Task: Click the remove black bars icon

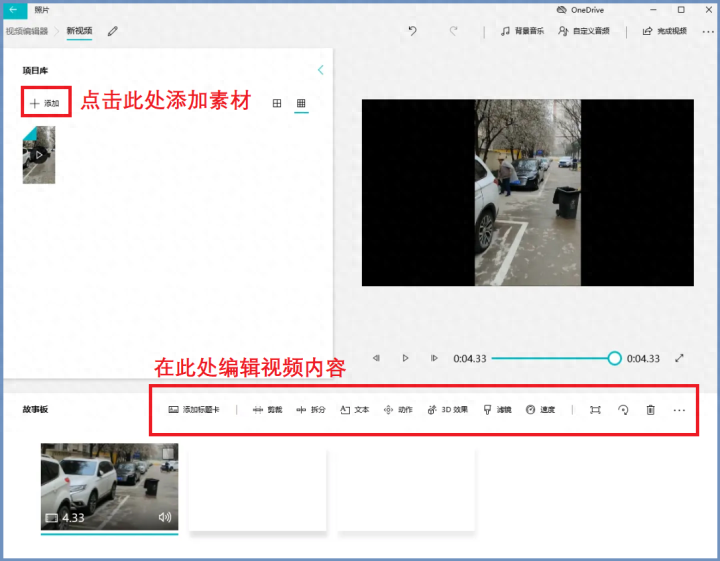Action: [595, 410]
